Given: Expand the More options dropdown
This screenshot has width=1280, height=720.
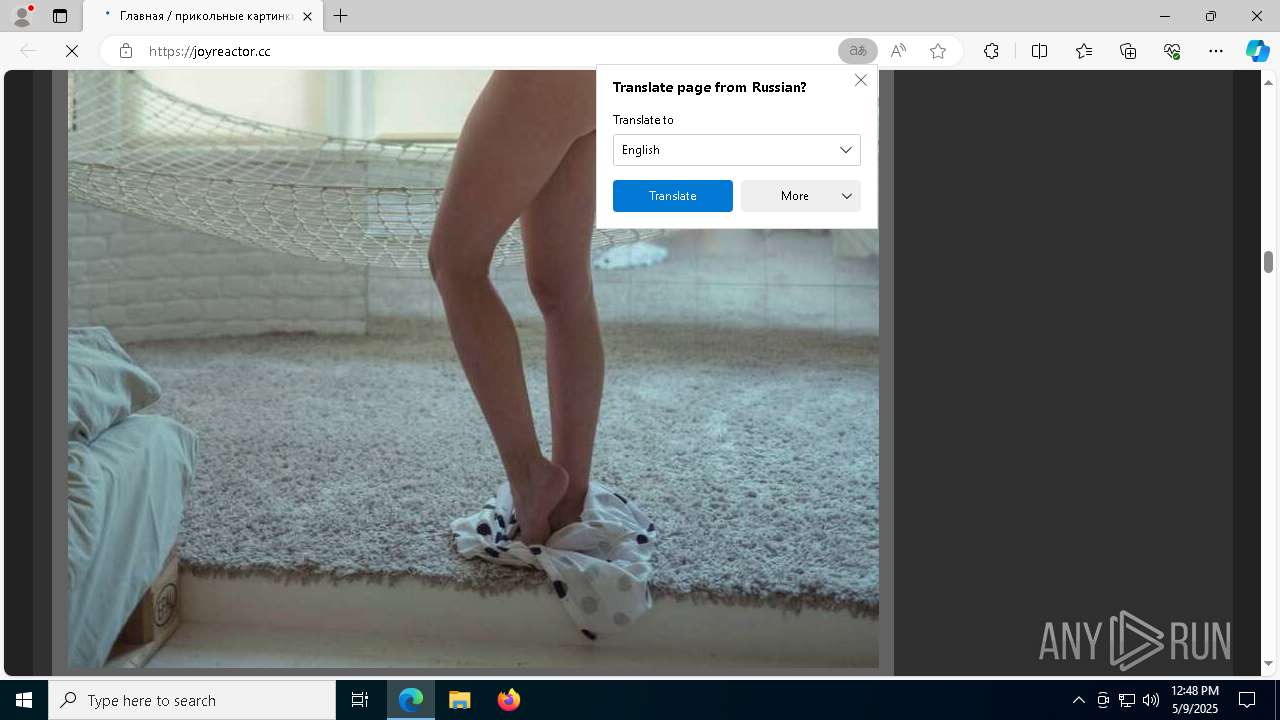Looking at the screenshot, I should pyautogui.click(x=800, y=196).
